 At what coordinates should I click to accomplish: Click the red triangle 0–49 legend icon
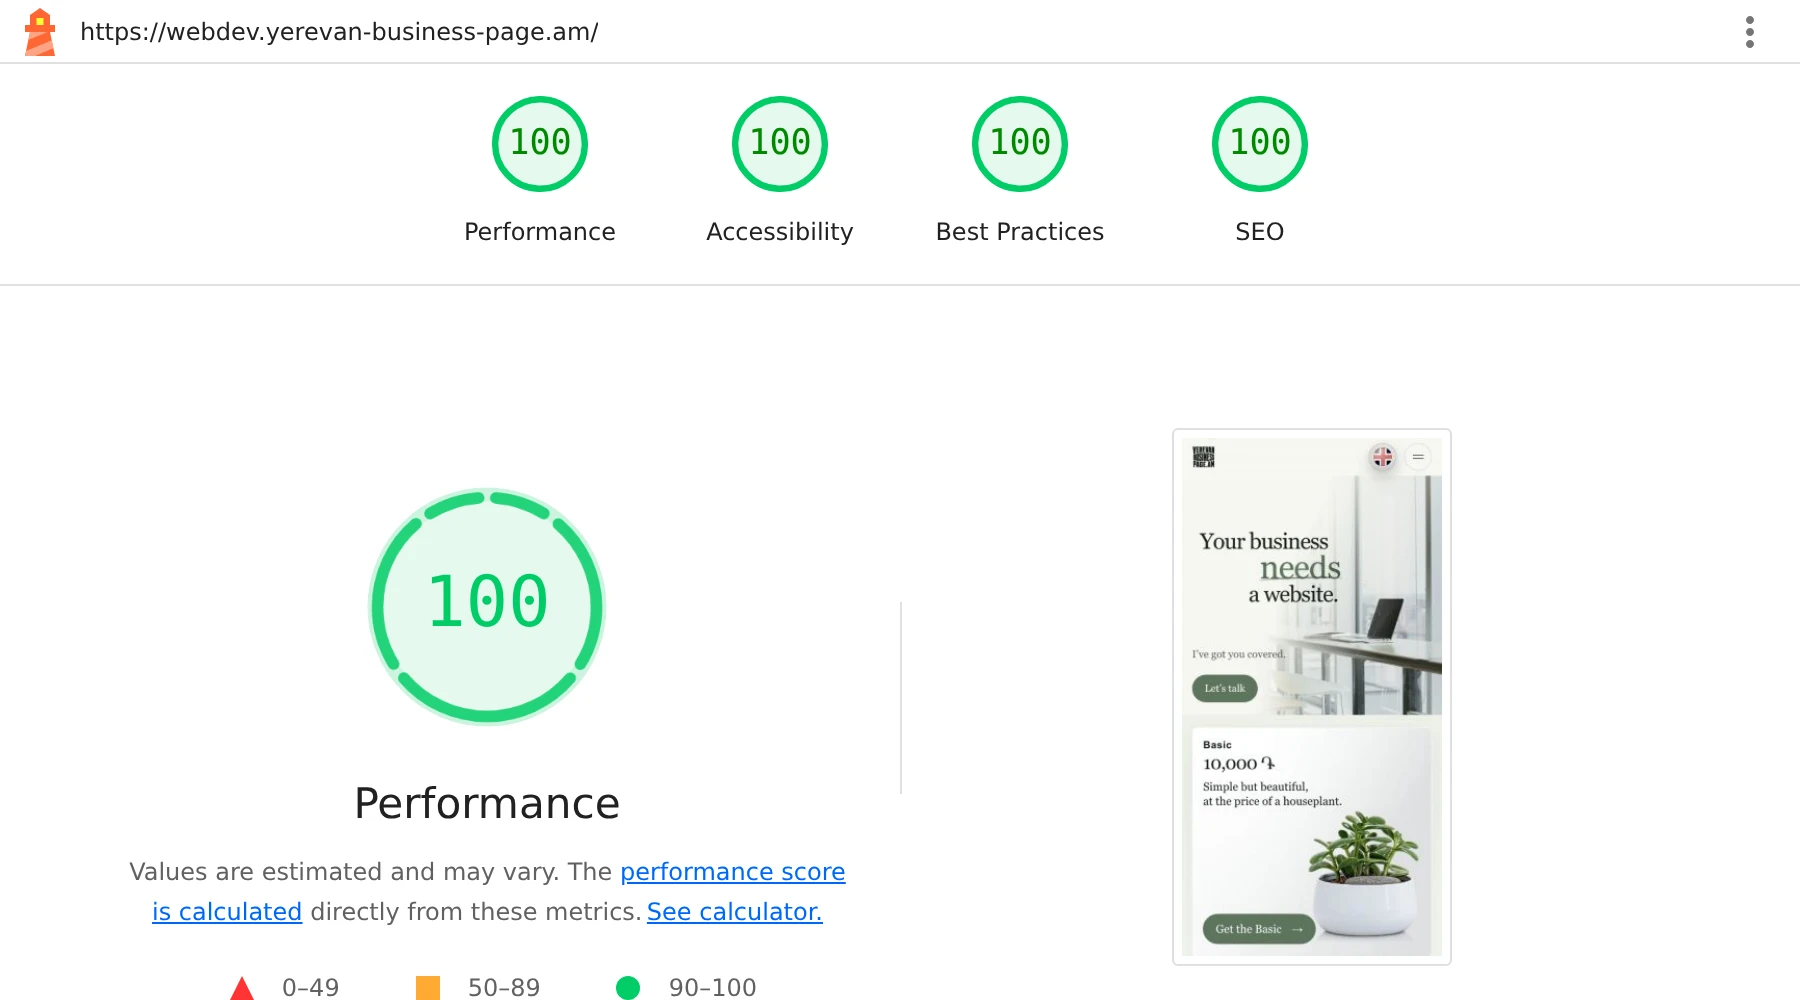click(x=242, y=989)
